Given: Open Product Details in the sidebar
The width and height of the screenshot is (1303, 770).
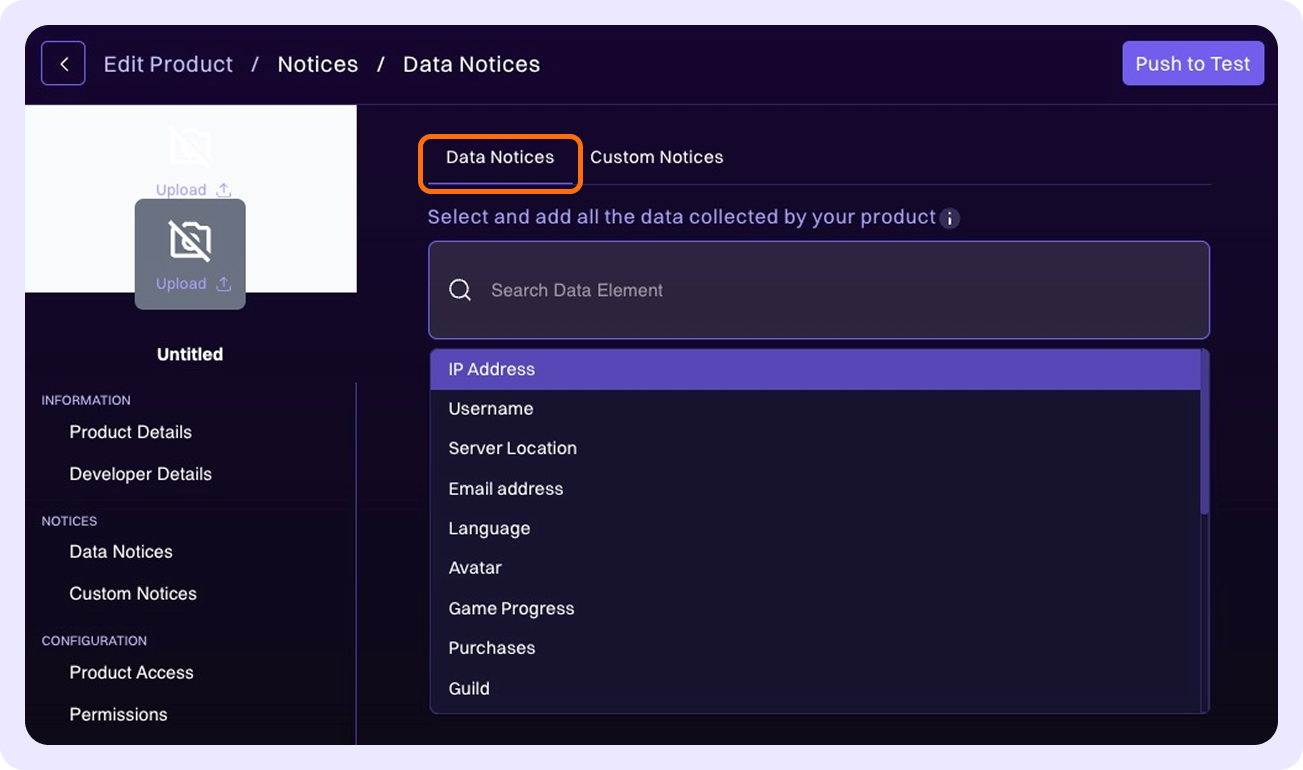Looking at the screenshot, I should 130,432.
